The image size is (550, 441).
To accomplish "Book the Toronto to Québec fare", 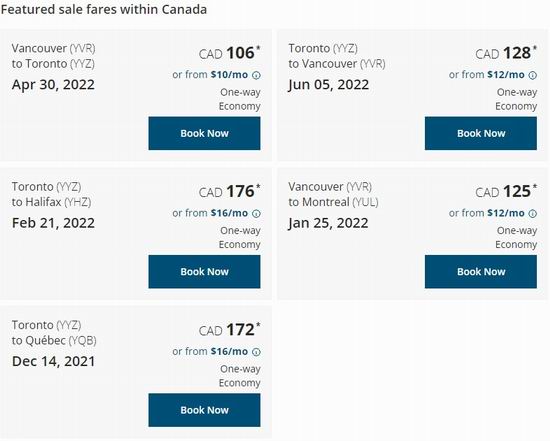I will click(x=204, y=410).
